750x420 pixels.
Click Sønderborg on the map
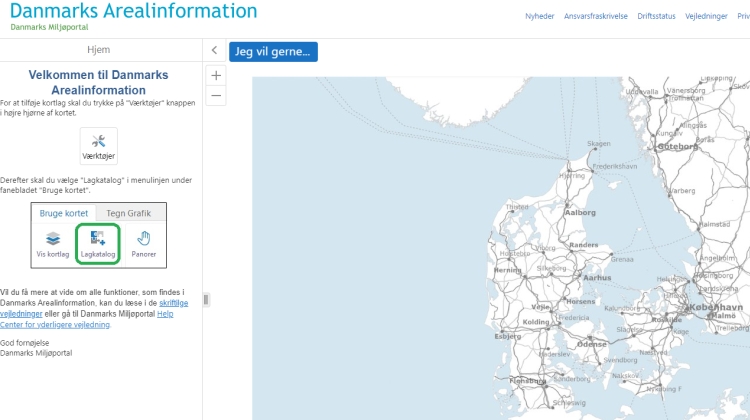click(572, 378)
